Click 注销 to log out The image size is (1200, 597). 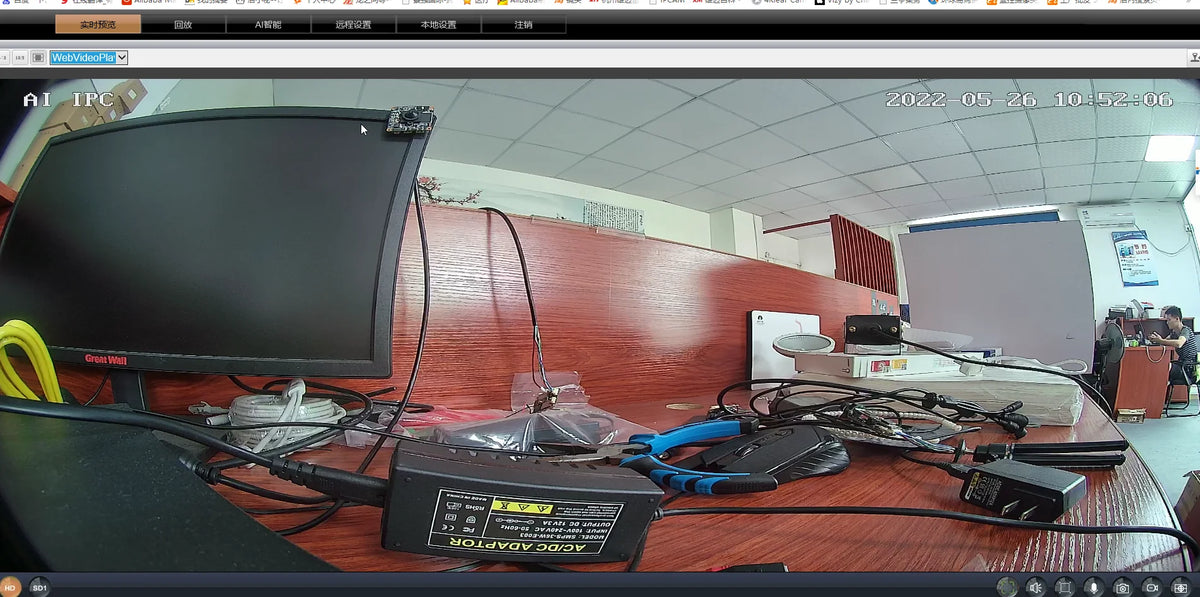[x=523, y=24]
